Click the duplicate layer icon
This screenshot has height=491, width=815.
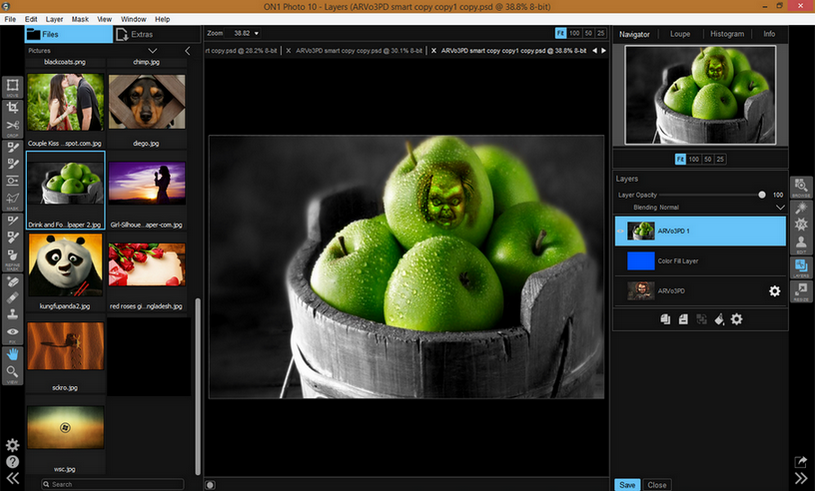[x=665, y=319]
